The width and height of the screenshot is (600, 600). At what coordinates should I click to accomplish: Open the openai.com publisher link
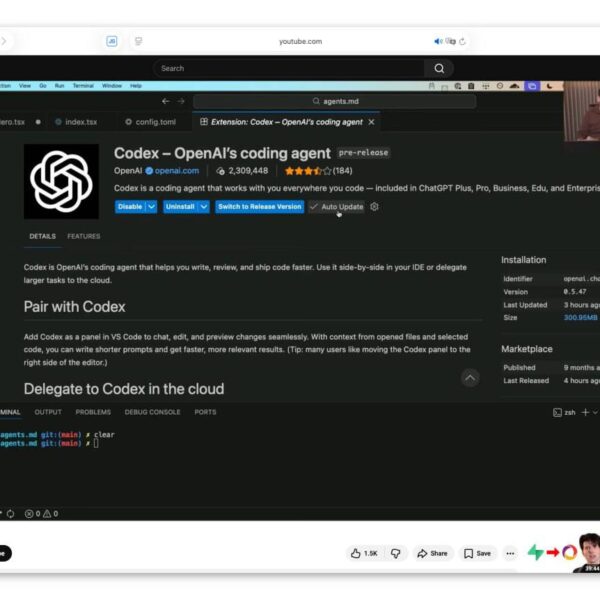tap(177, 171)
